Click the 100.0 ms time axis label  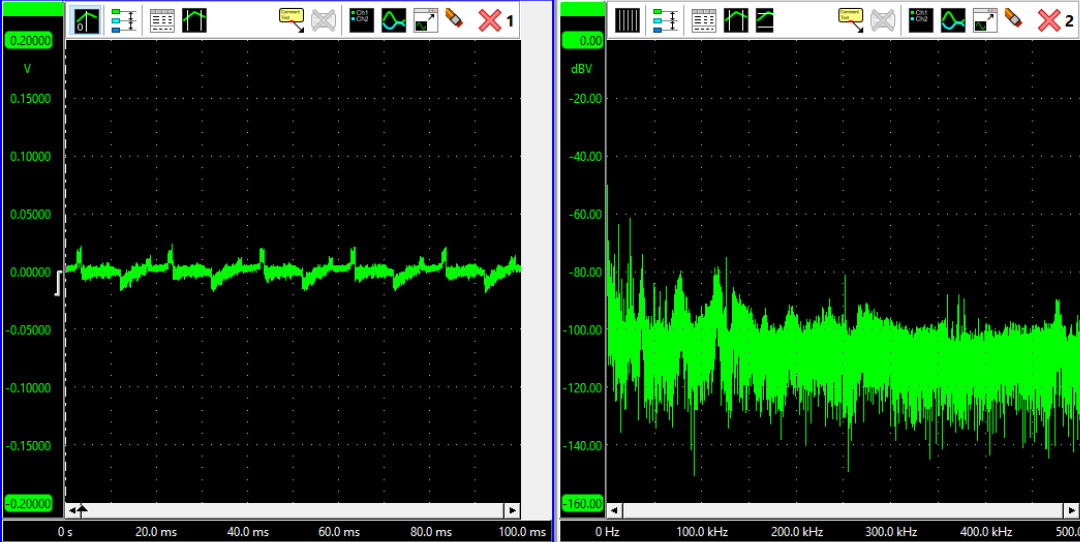521,532
